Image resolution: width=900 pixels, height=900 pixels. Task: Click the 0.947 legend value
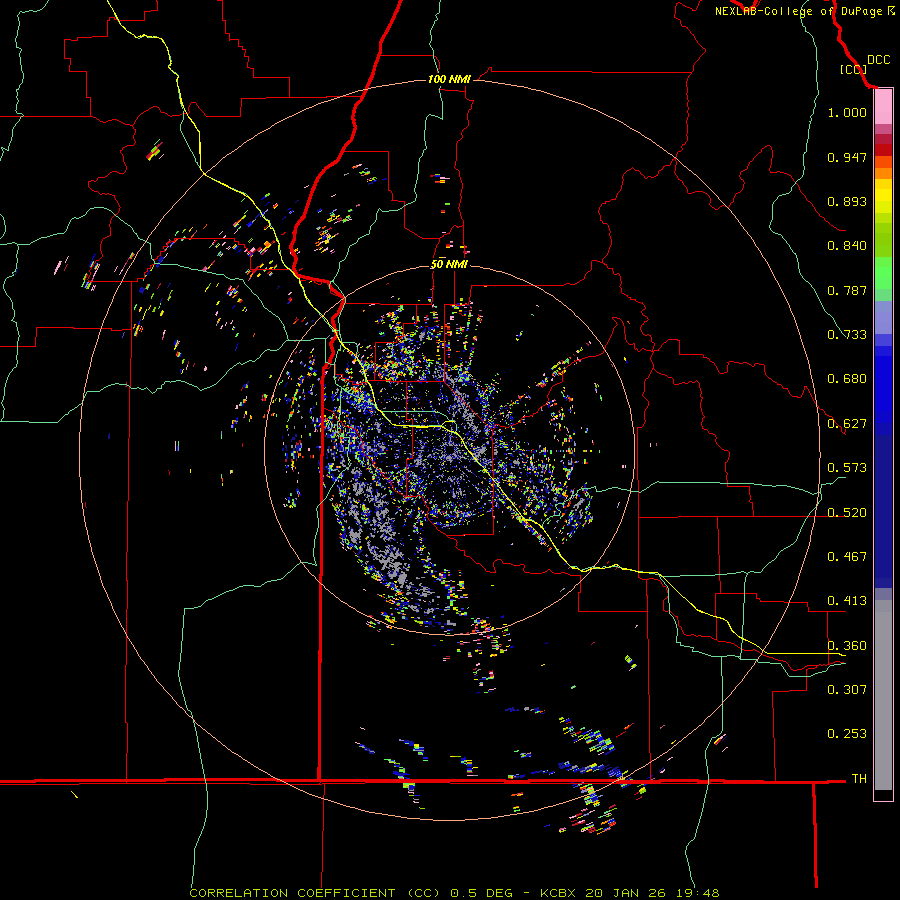(847, 157)
